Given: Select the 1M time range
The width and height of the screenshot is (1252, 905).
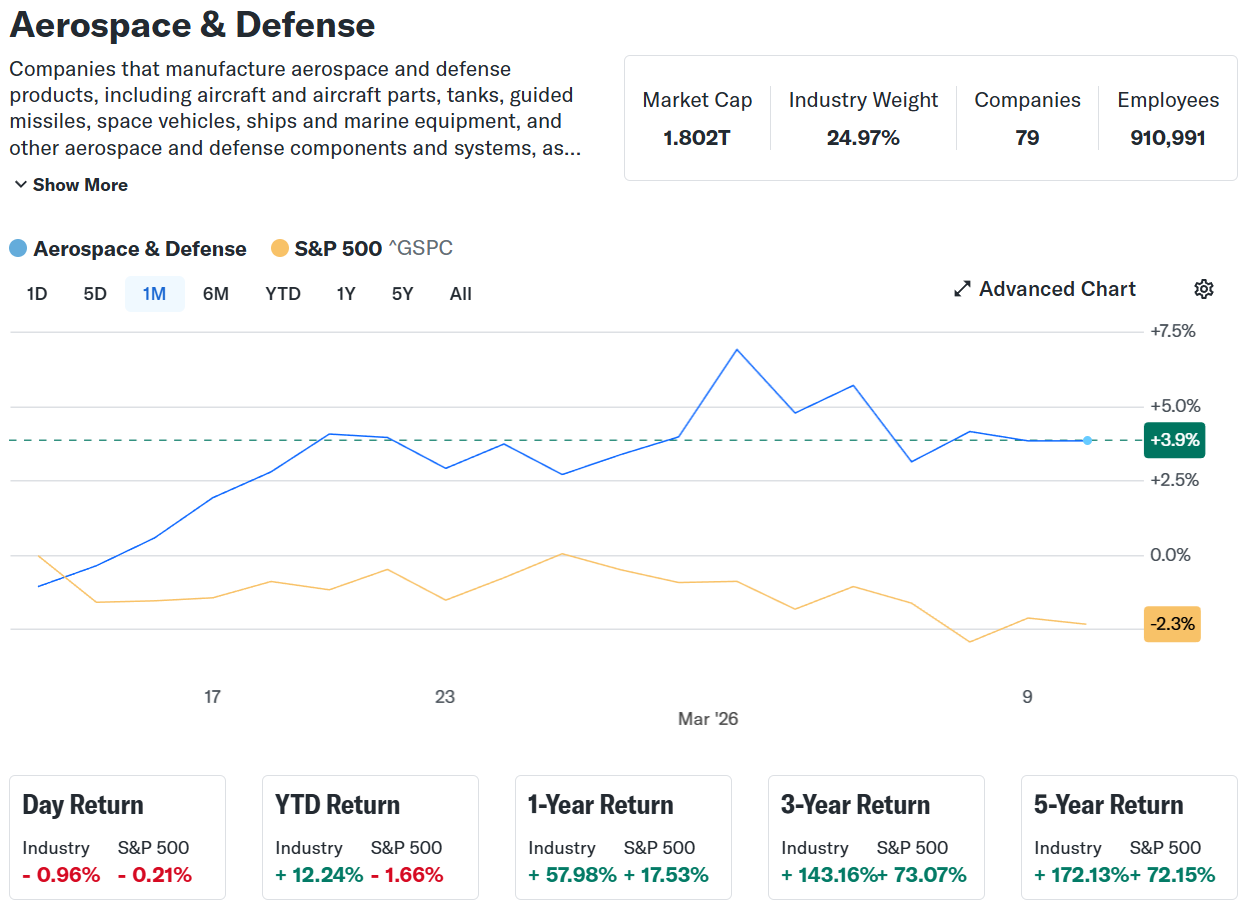Looking at the screenshot, I should [x=154, y=294].
